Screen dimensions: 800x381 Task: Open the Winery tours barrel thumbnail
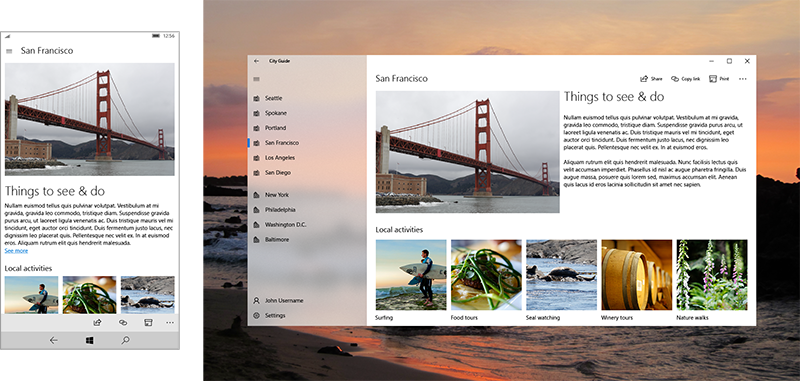point(637,275)
